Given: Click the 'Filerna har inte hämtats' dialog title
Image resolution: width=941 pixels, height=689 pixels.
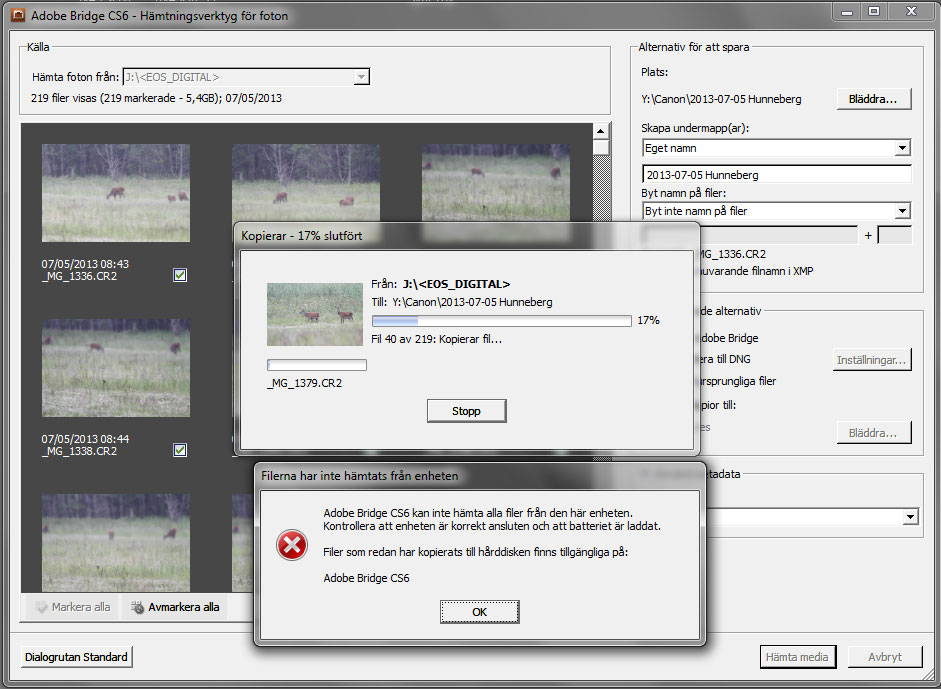Looking at the screenshot, I should (359, 476).
